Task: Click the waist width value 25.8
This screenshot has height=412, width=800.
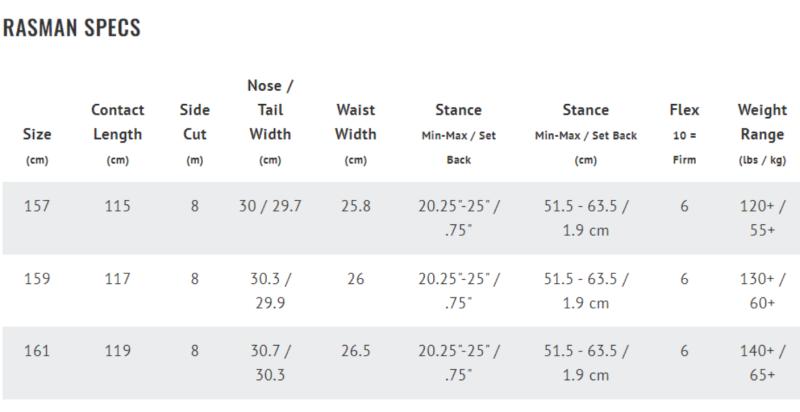Action: tap(356, 206)
